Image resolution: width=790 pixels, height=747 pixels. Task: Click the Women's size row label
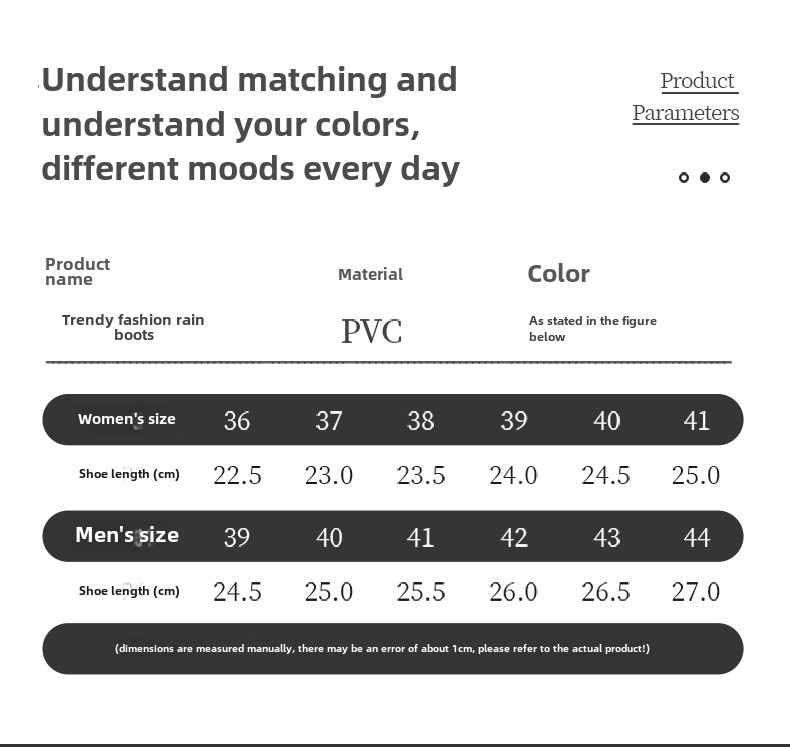click(126, 419)
